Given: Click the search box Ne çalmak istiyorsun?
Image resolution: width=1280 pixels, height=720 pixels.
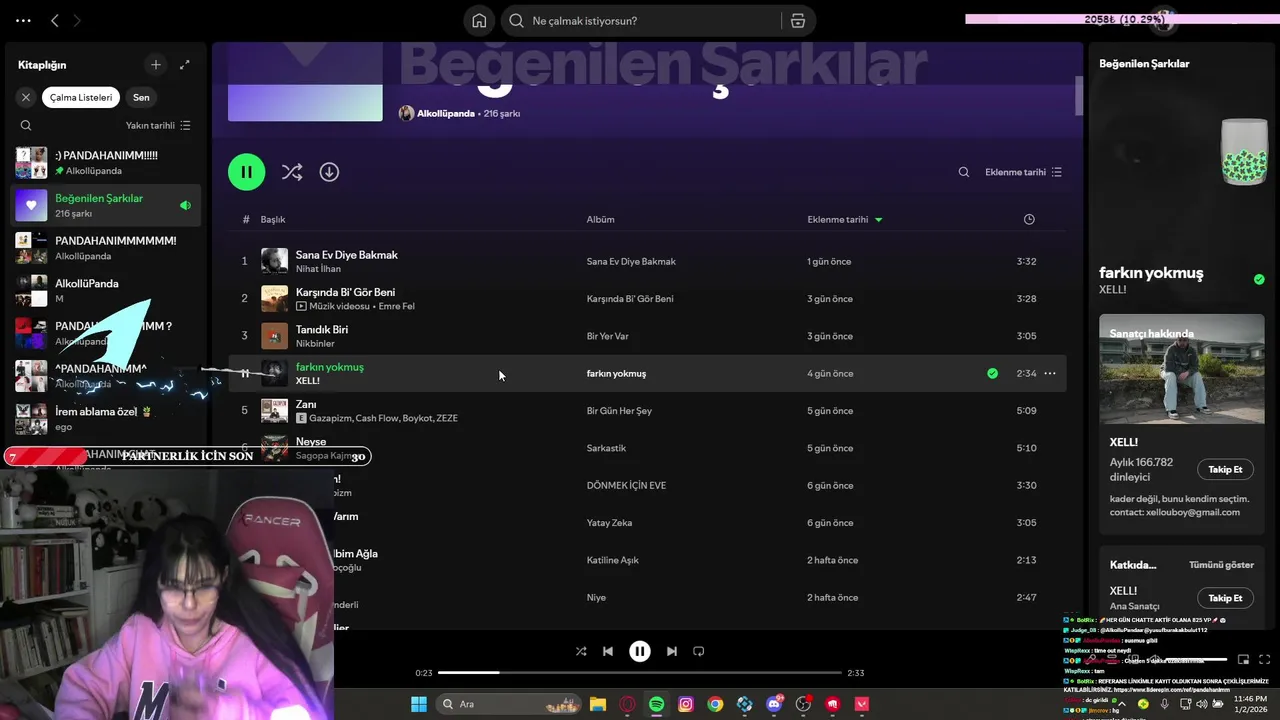Looking at the screenshot, I should 640,21.
